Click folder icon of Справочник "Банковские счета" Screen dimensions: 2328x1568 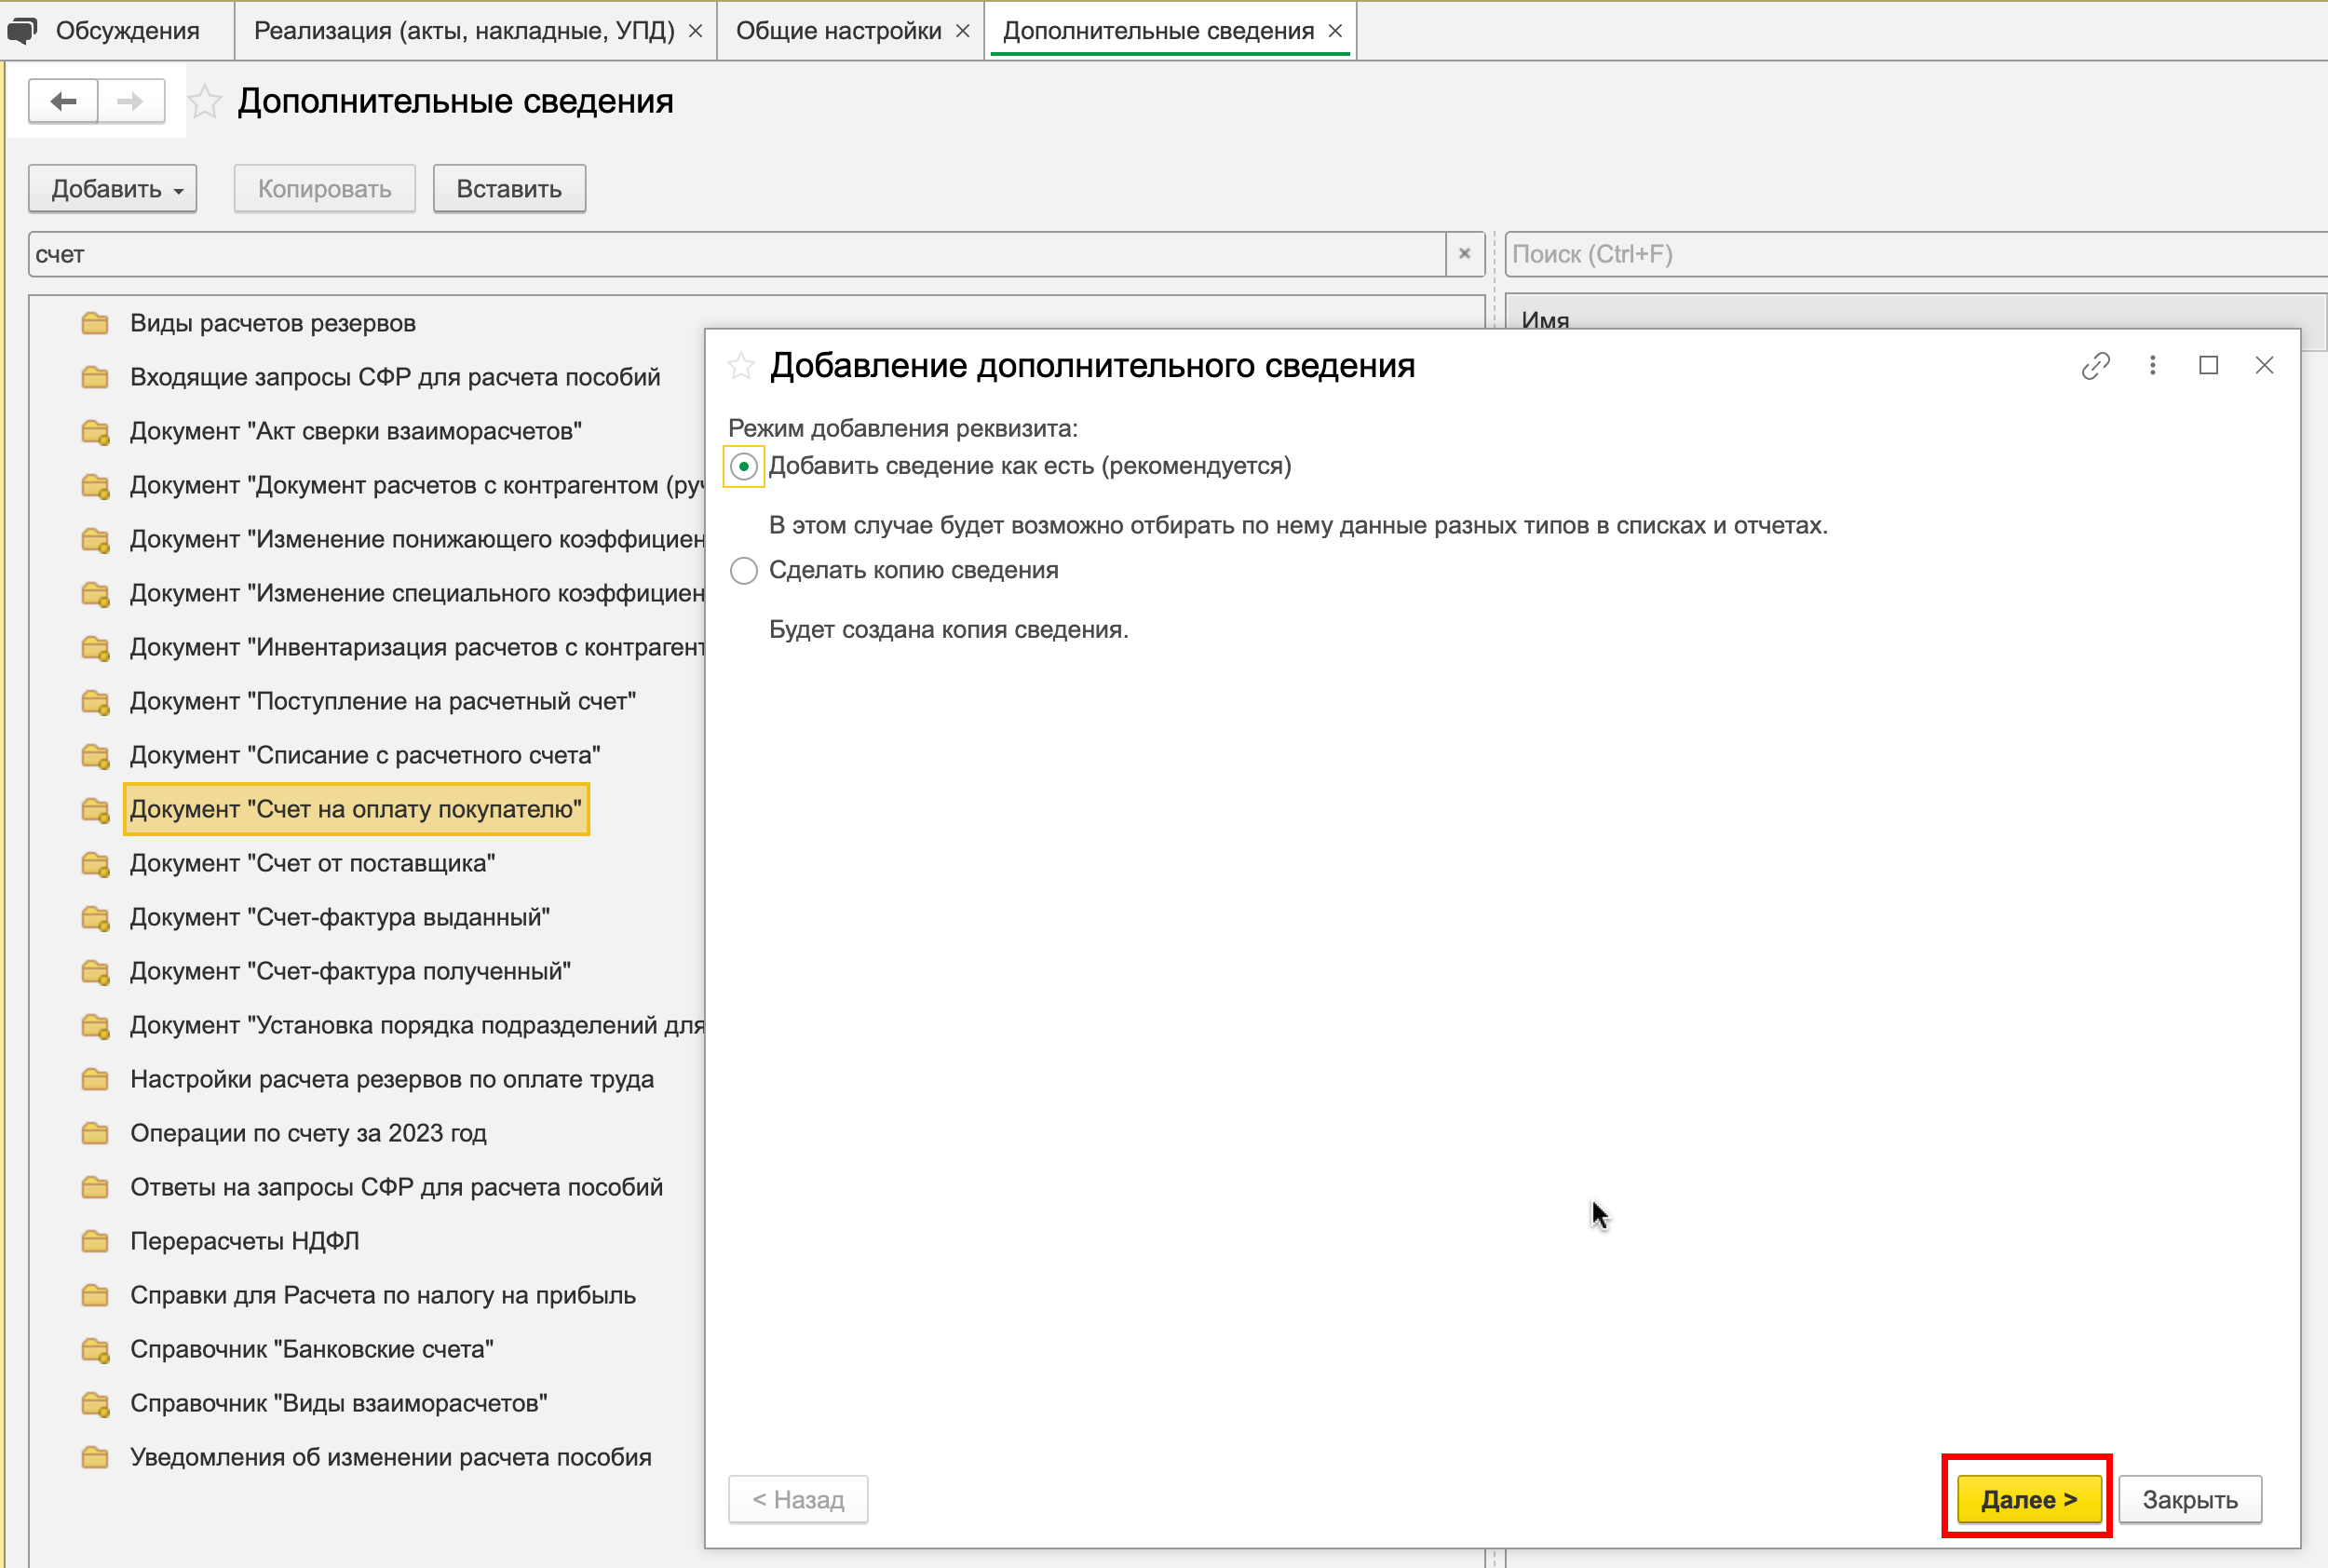[x=95, y=1349]
